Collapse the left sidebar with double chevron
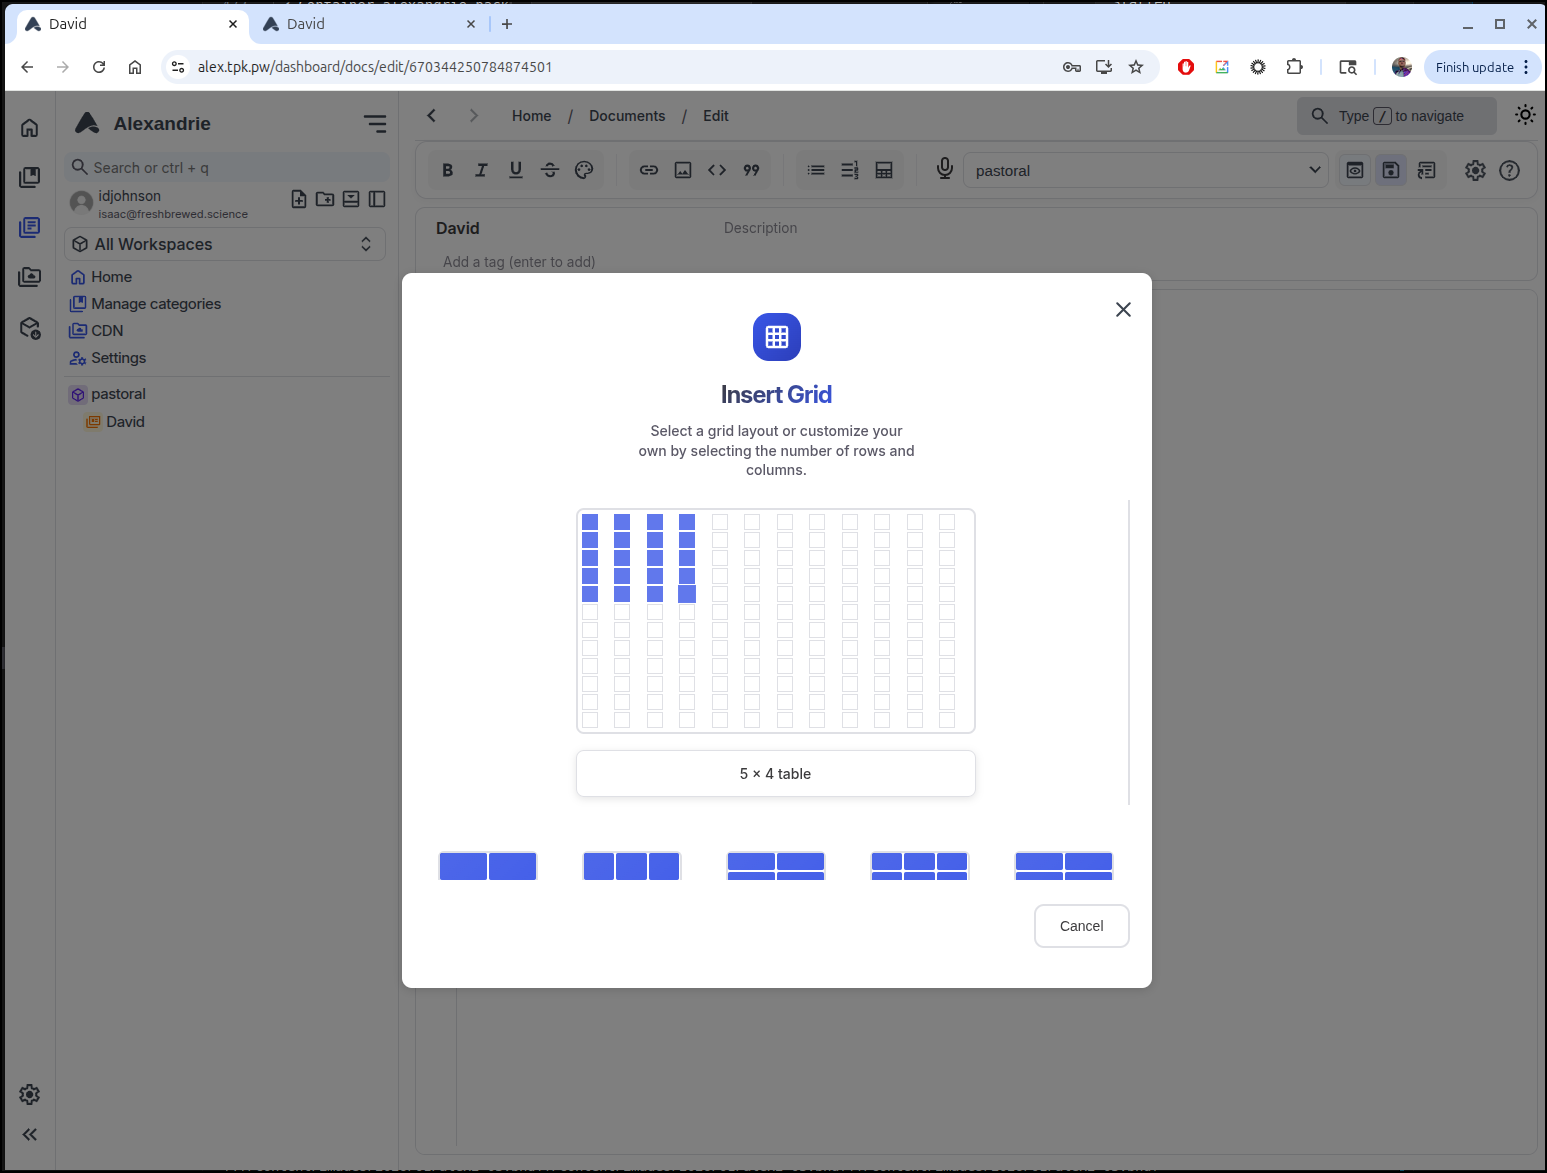 coord(30,1134)
